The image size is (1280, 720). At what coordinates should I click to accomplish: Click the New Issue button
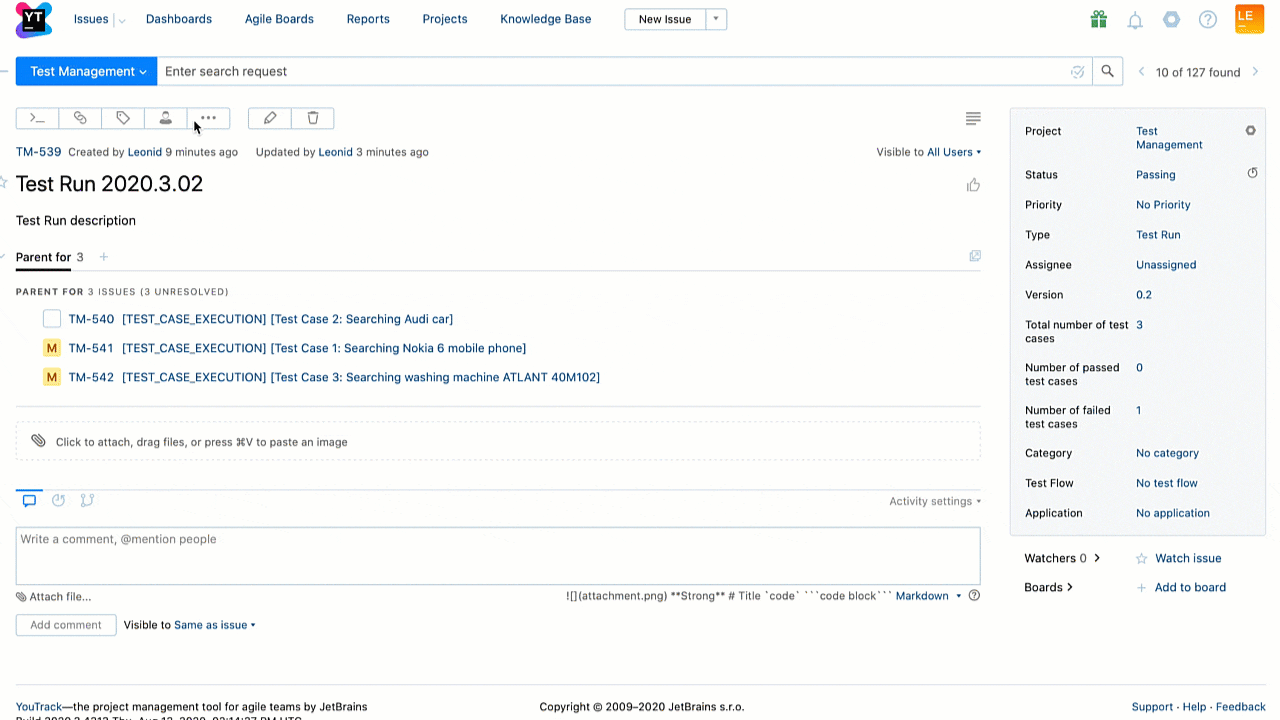coord(665,19)
